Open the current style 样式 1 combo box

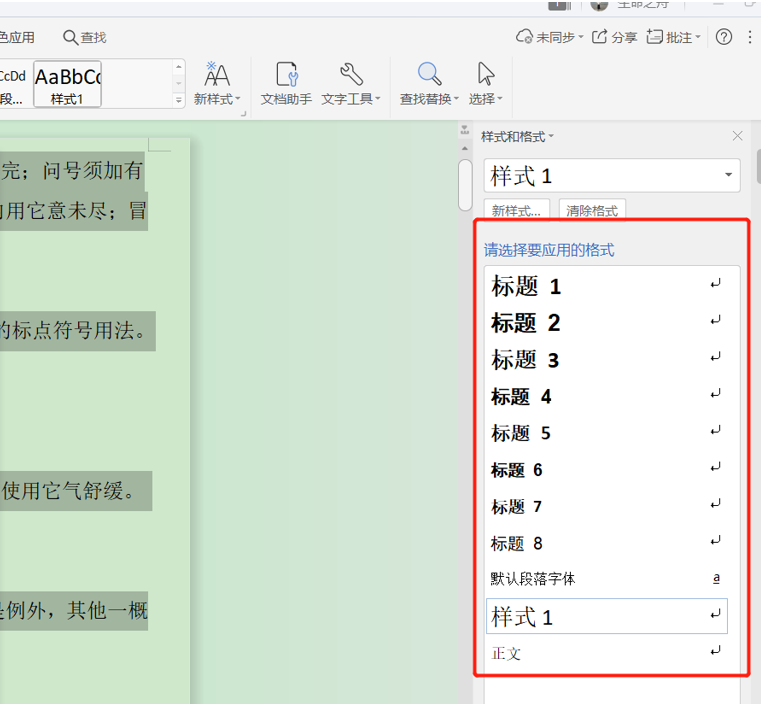[x=612, y=175]
